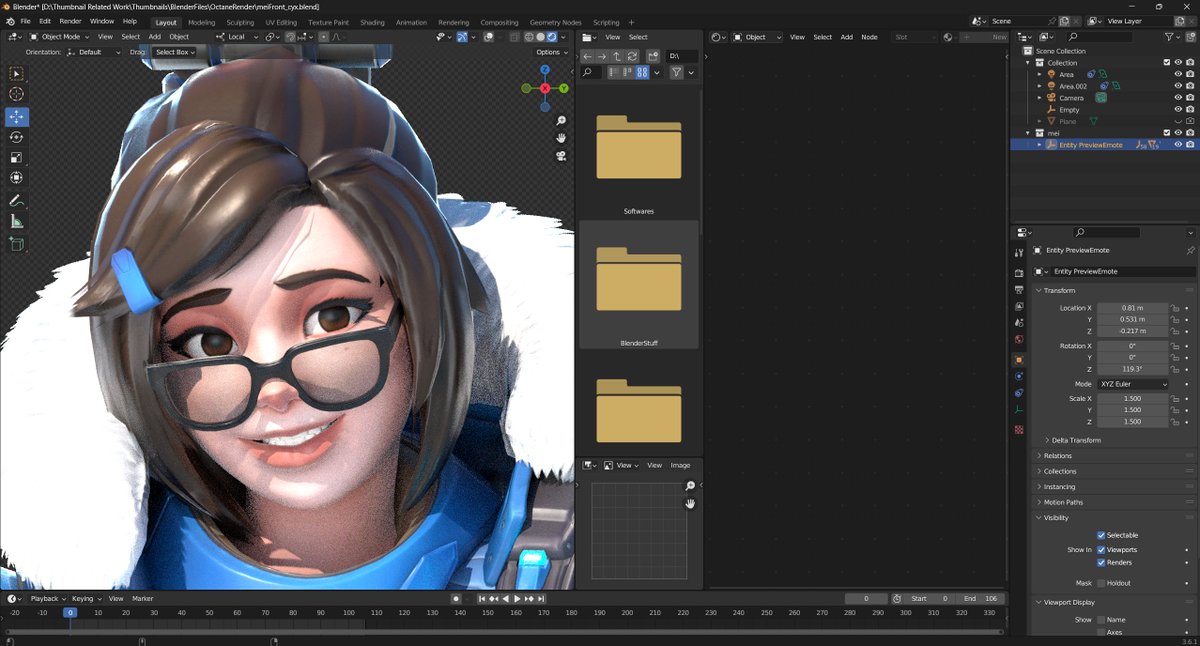The width and height of the screenshot is (1200, 646).
Task: Pin the properties editor context
Action: click(1190, 250)
